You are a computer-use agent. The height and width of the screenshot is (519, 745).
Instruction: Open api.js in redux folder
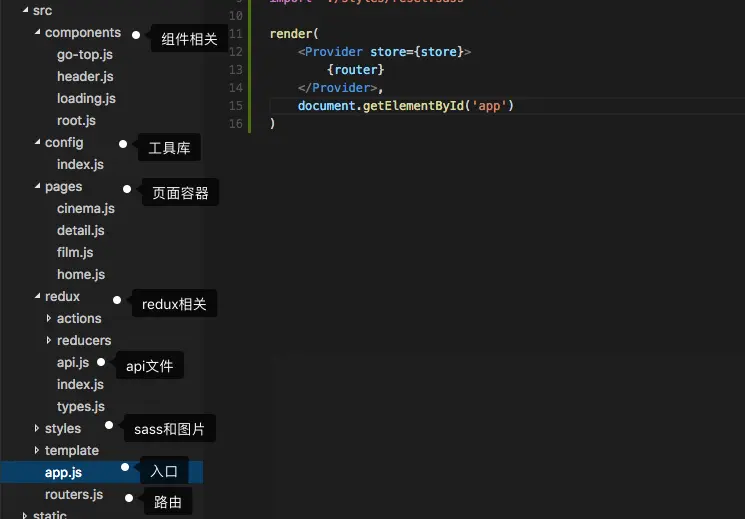[x=73, y=362]
